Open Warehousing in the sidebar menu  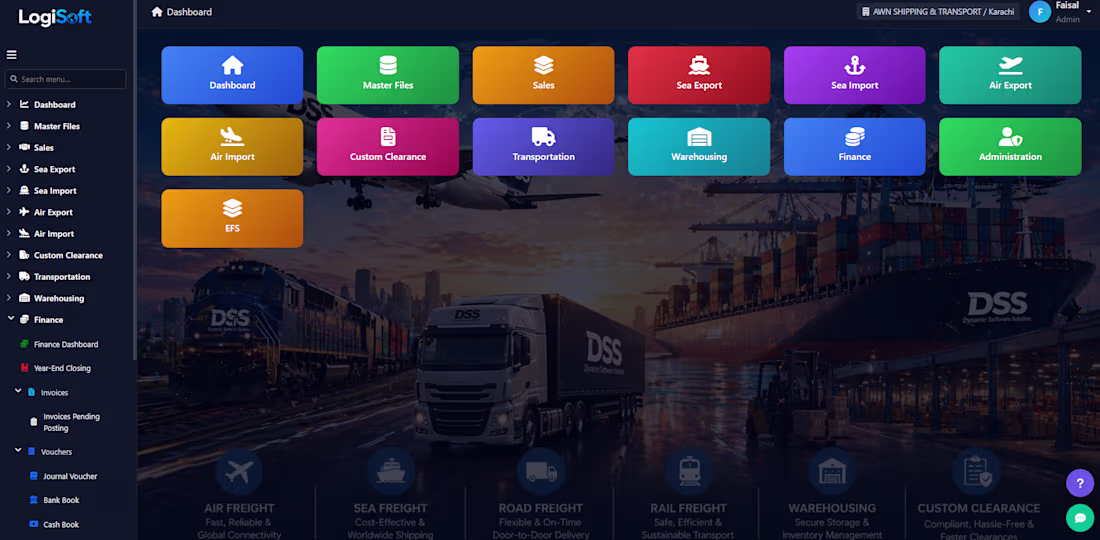(59, 298)
